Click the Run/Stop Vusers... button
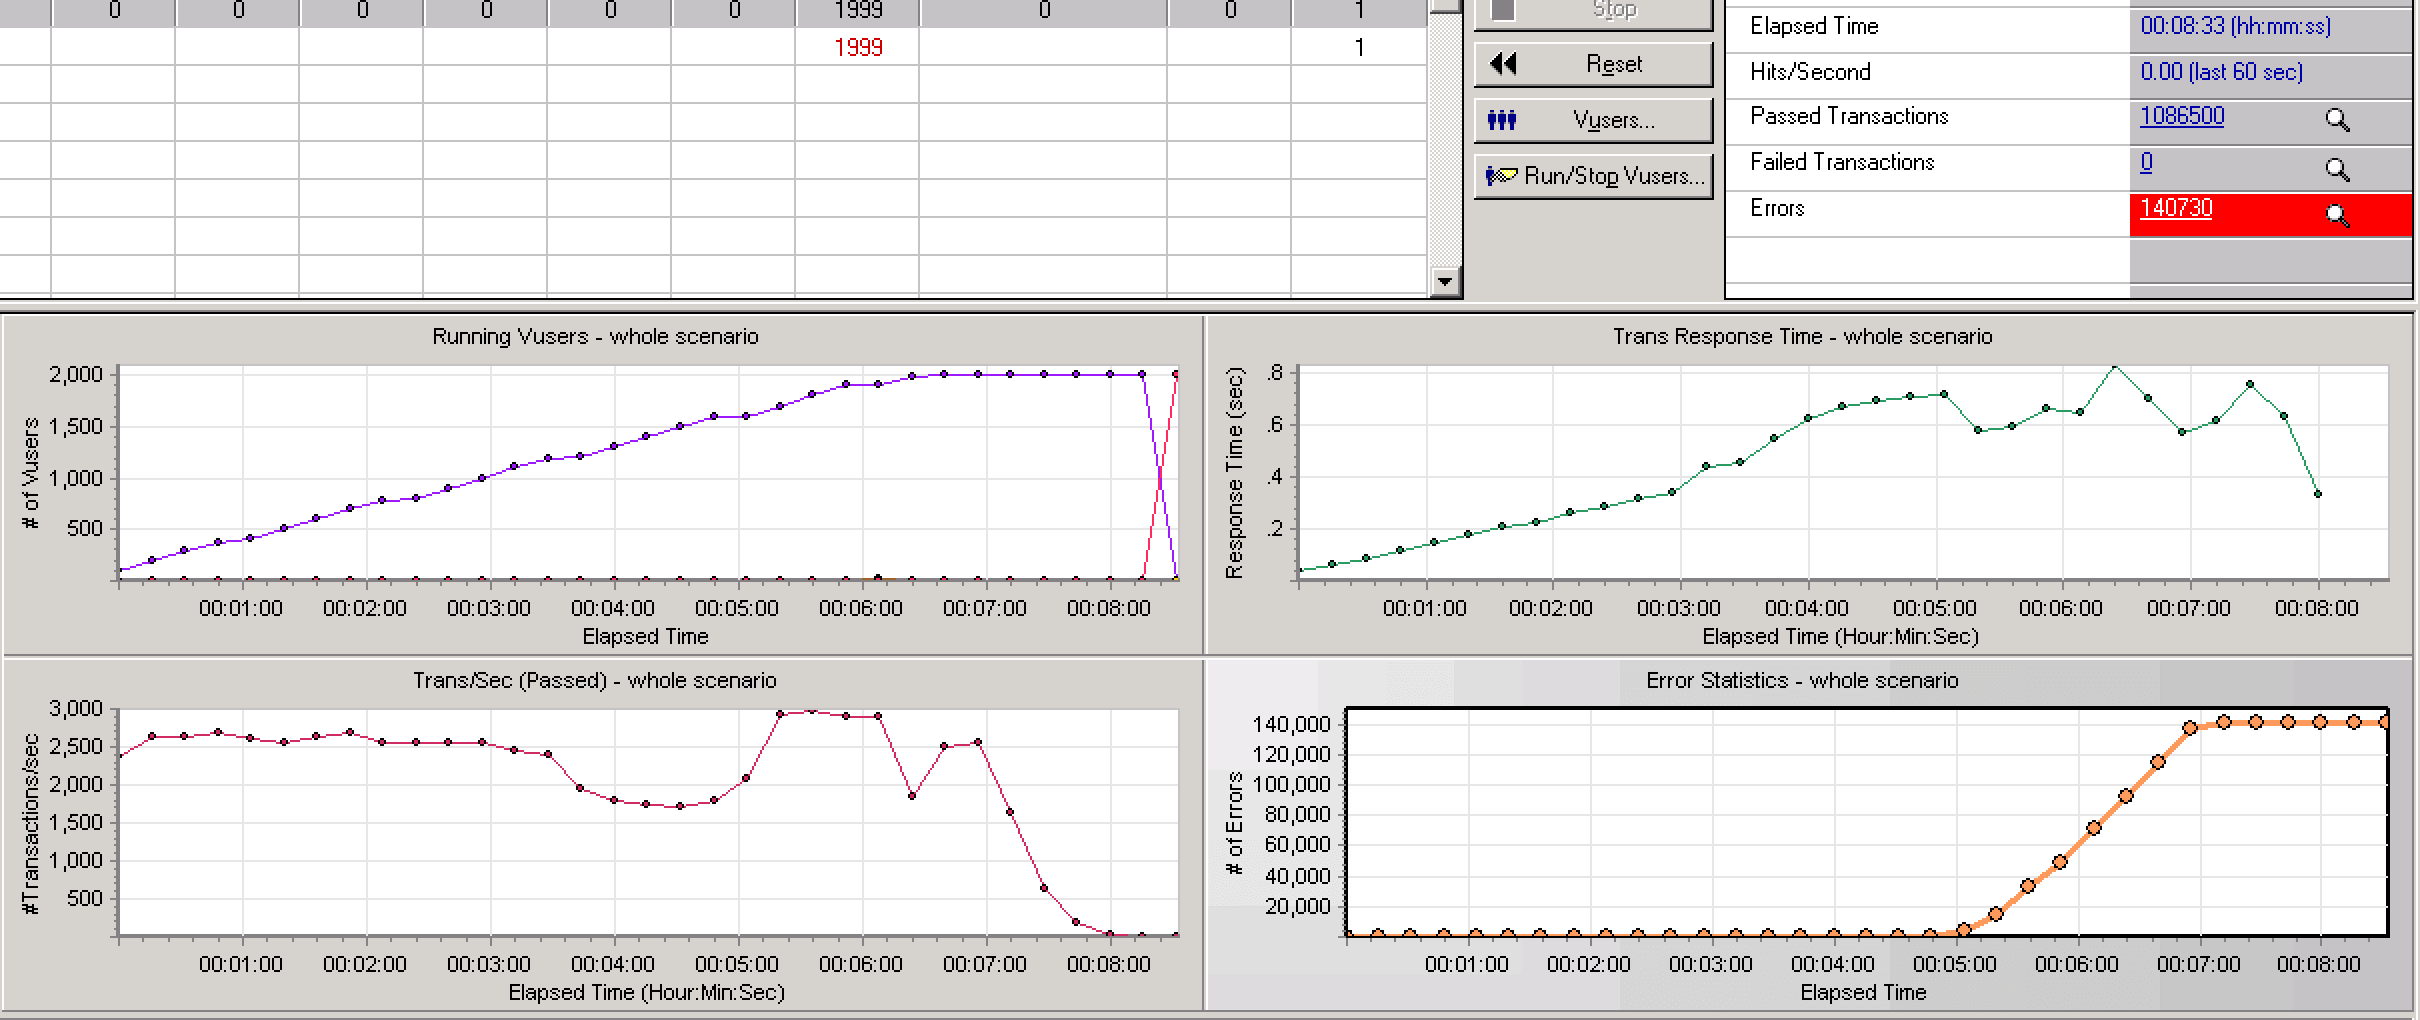The height and width of the screenshot is (1020, 2420). pyautogui.click(x=1593, y=176)
